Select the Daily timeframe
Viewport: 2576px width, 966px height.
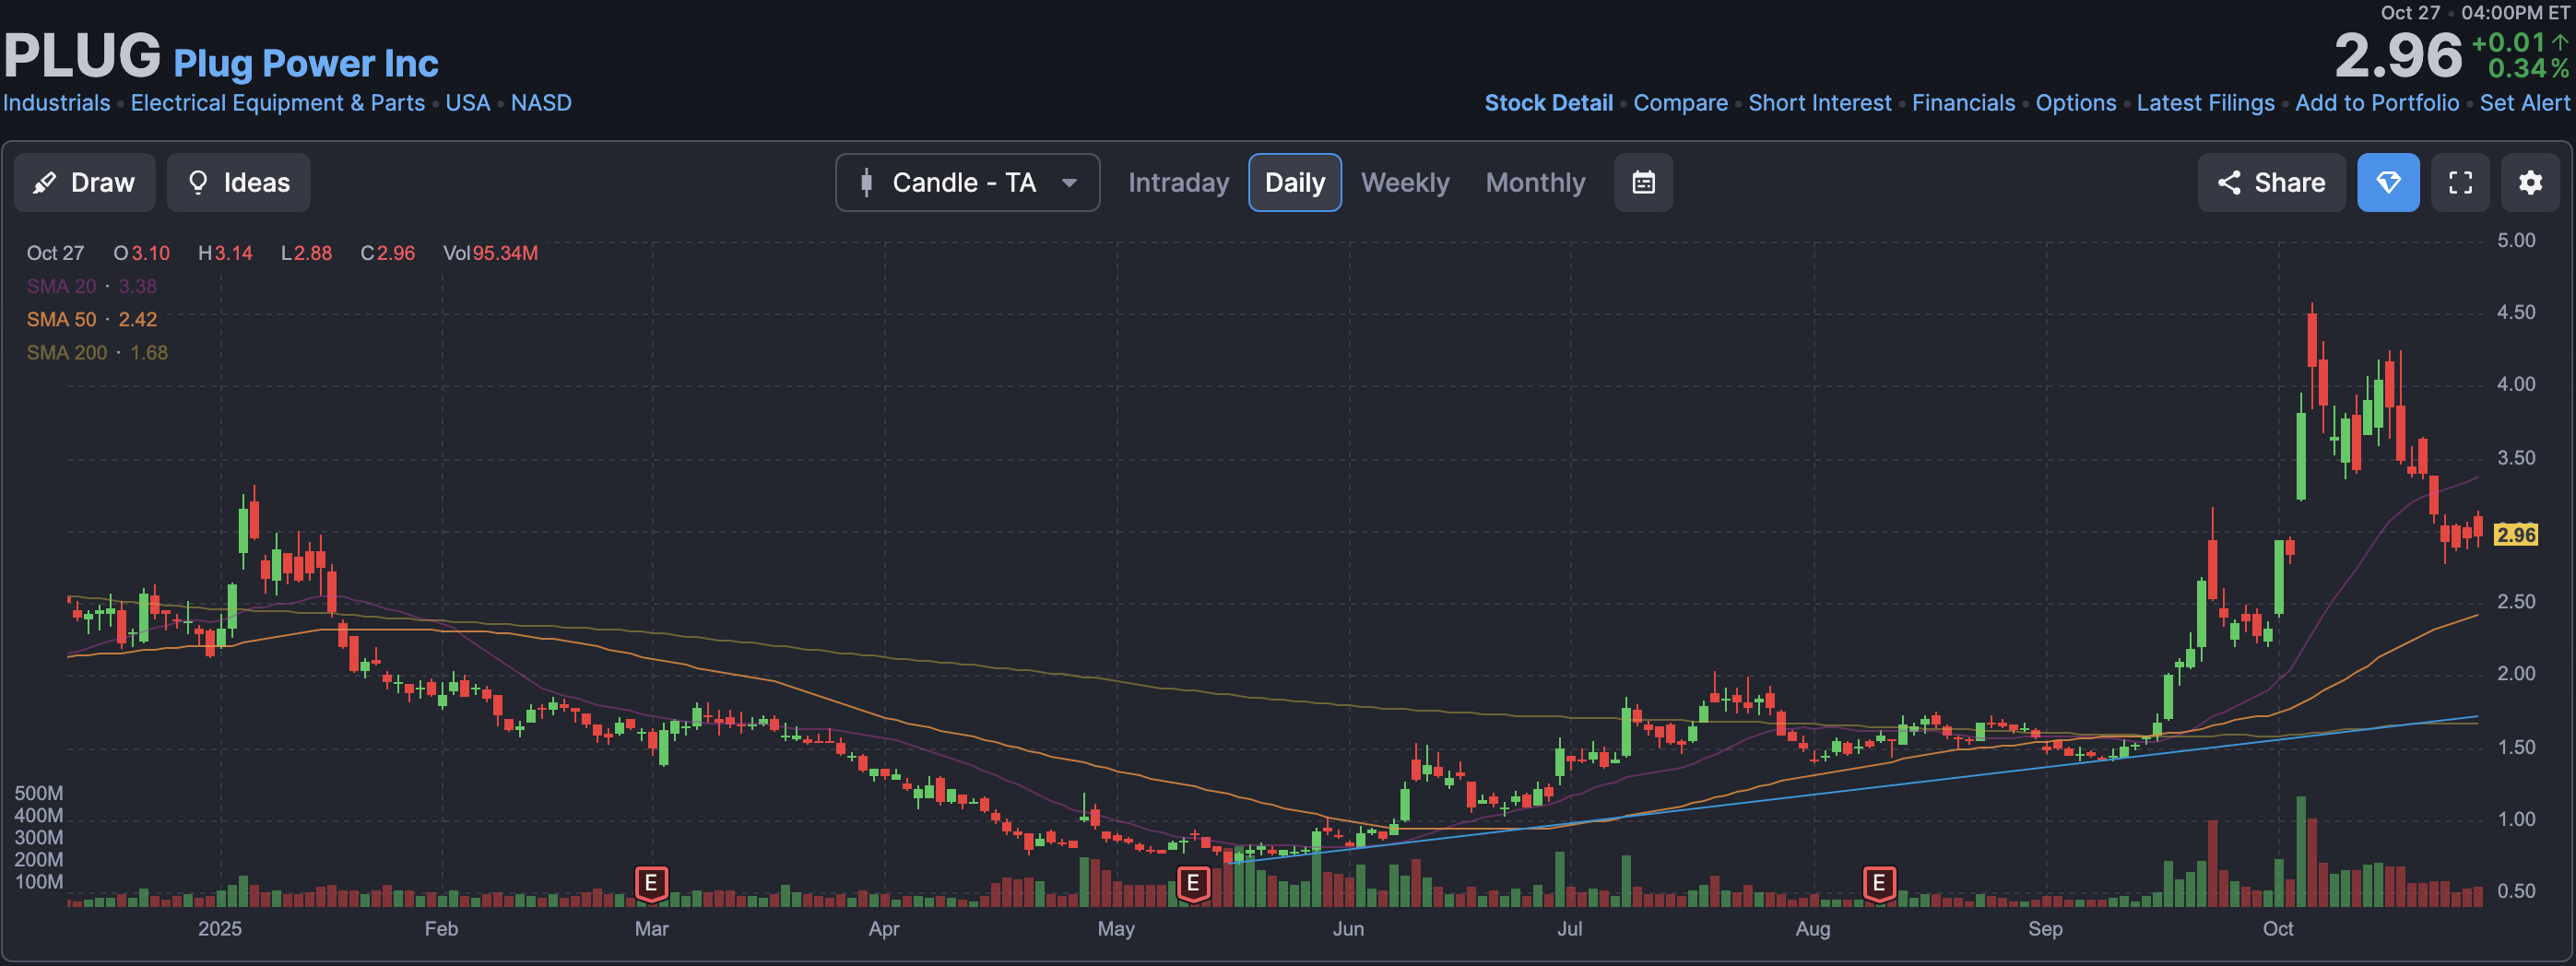(x=1295, y=182)
